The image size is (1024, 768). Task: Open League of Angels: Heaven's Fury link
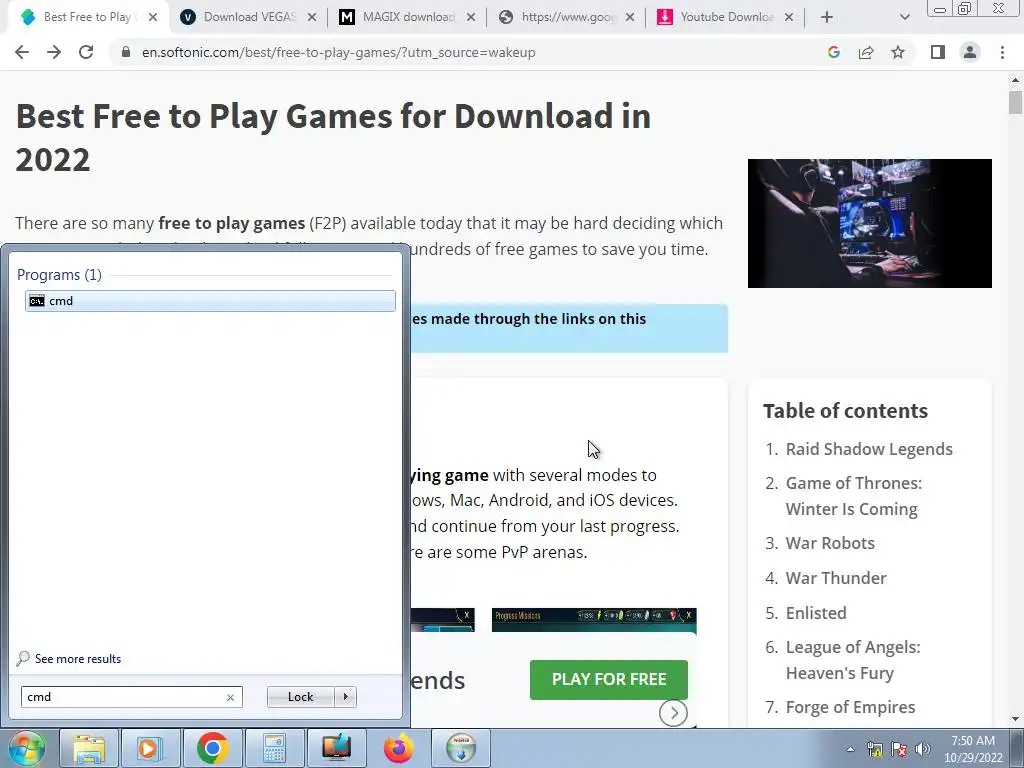(x=853, y=660)
